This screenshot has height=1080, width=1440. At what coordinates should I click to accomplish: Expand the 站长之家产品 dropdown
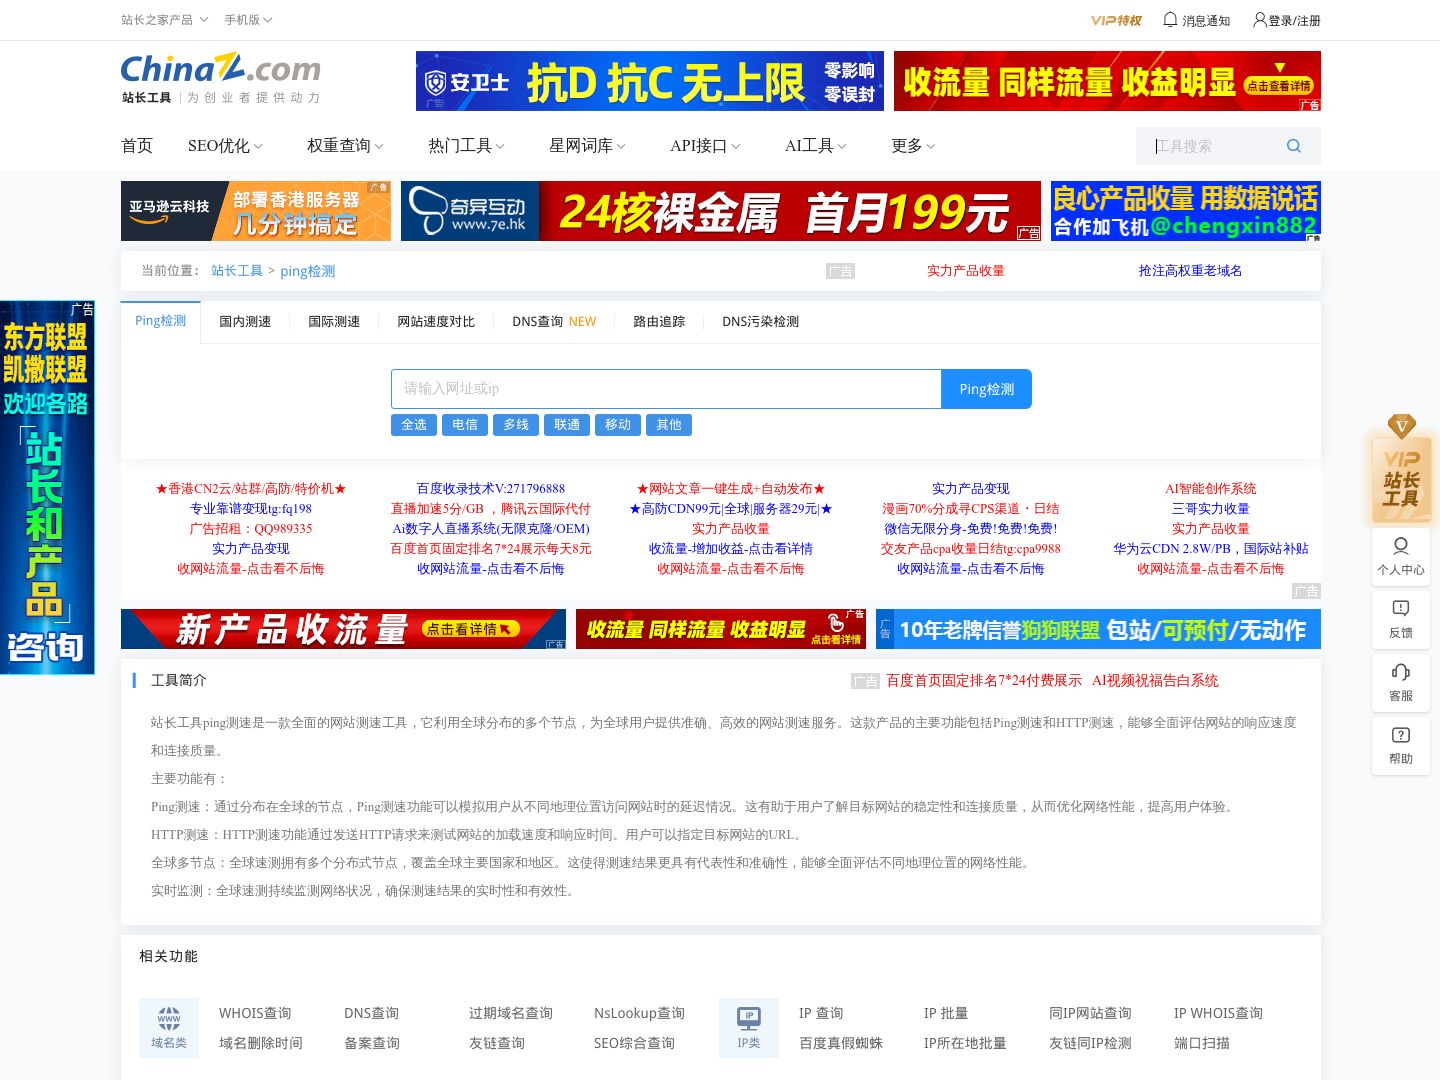(x=165, y=20)
